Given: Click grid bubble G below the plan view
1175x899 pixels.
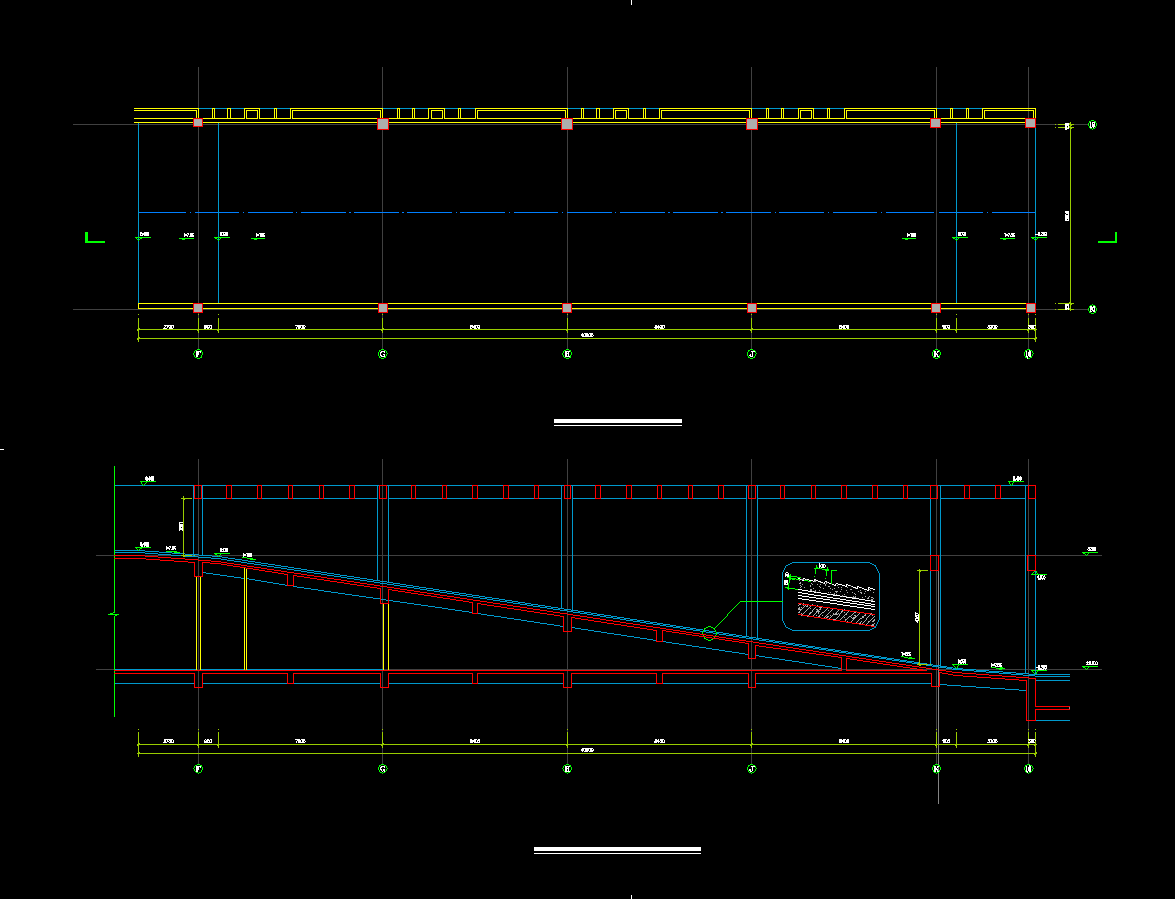Looking at the screenshot, I should (x=382, y=354).
